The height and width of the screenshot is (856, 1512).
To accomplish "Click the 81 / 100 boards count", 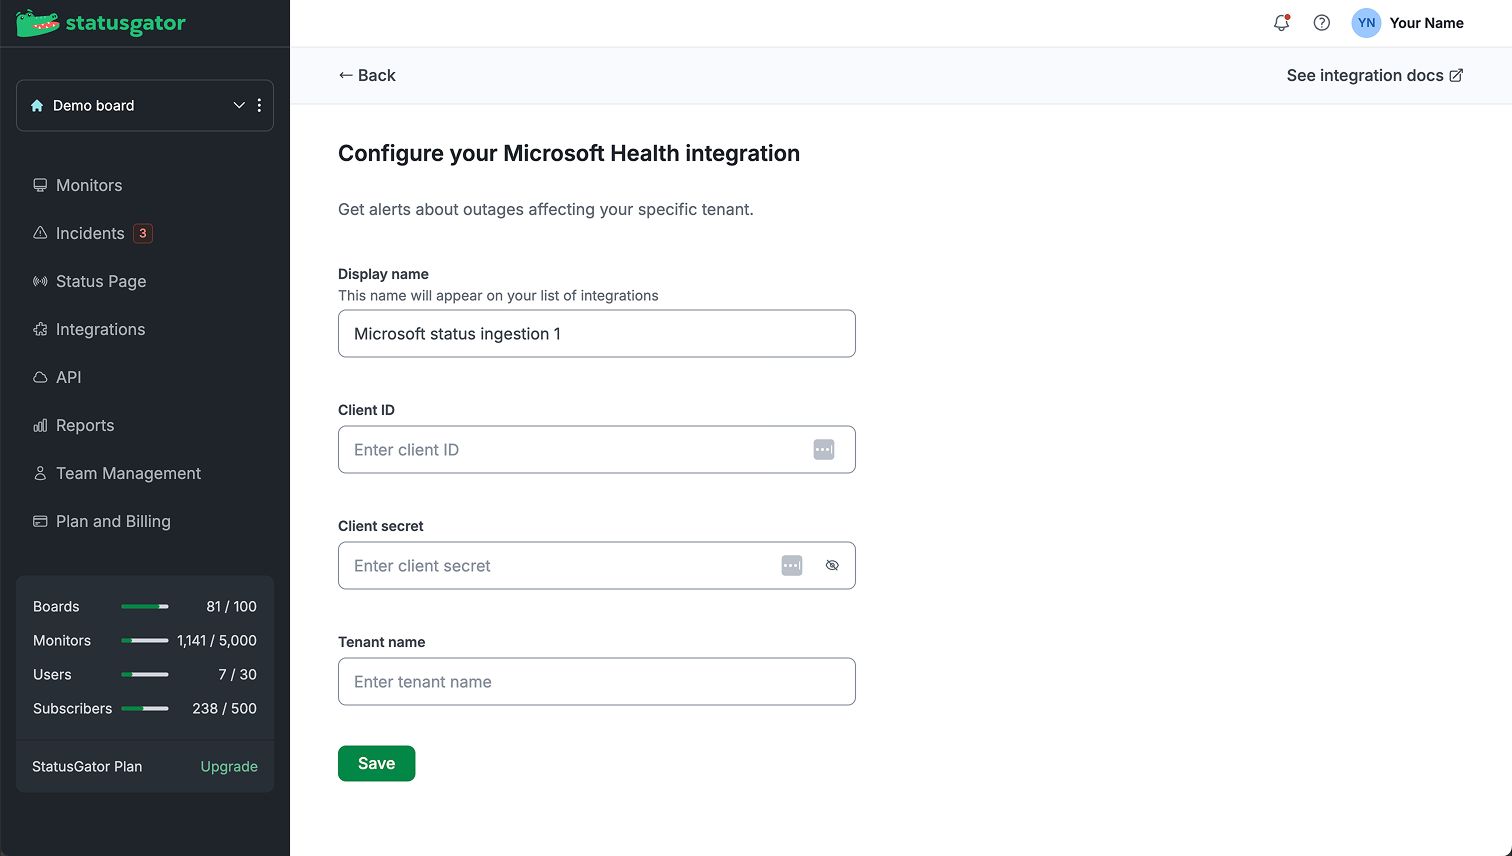I will (231, 606).
